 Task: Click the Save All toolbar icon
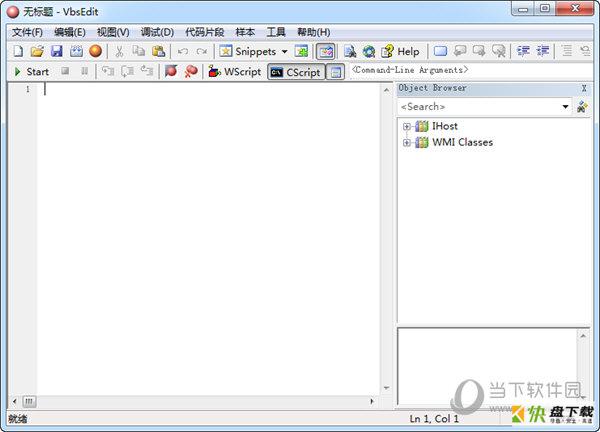76,51
